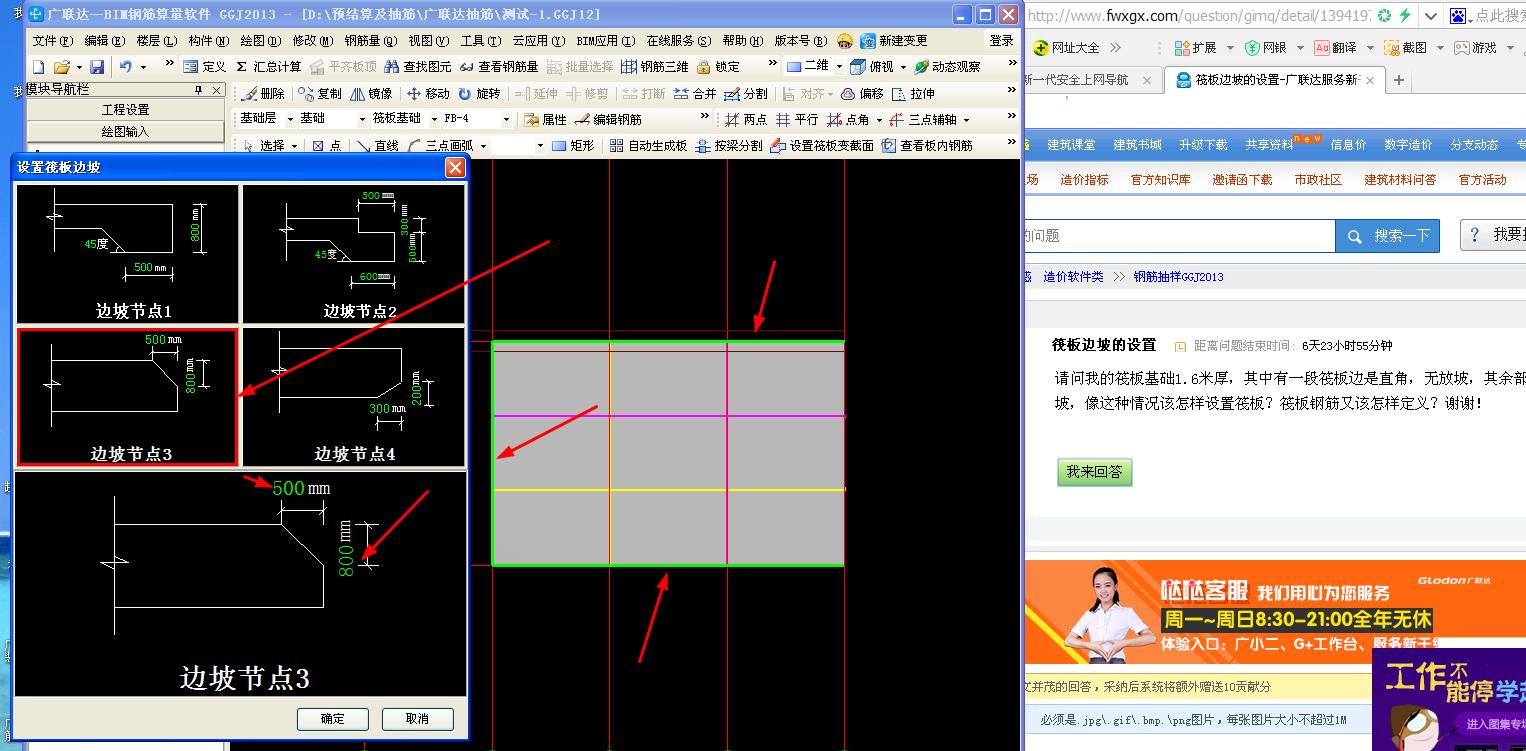Click the 分割 split tool
The height and width of the screenshot is (751, 1526).
click(x=746, y=94)
